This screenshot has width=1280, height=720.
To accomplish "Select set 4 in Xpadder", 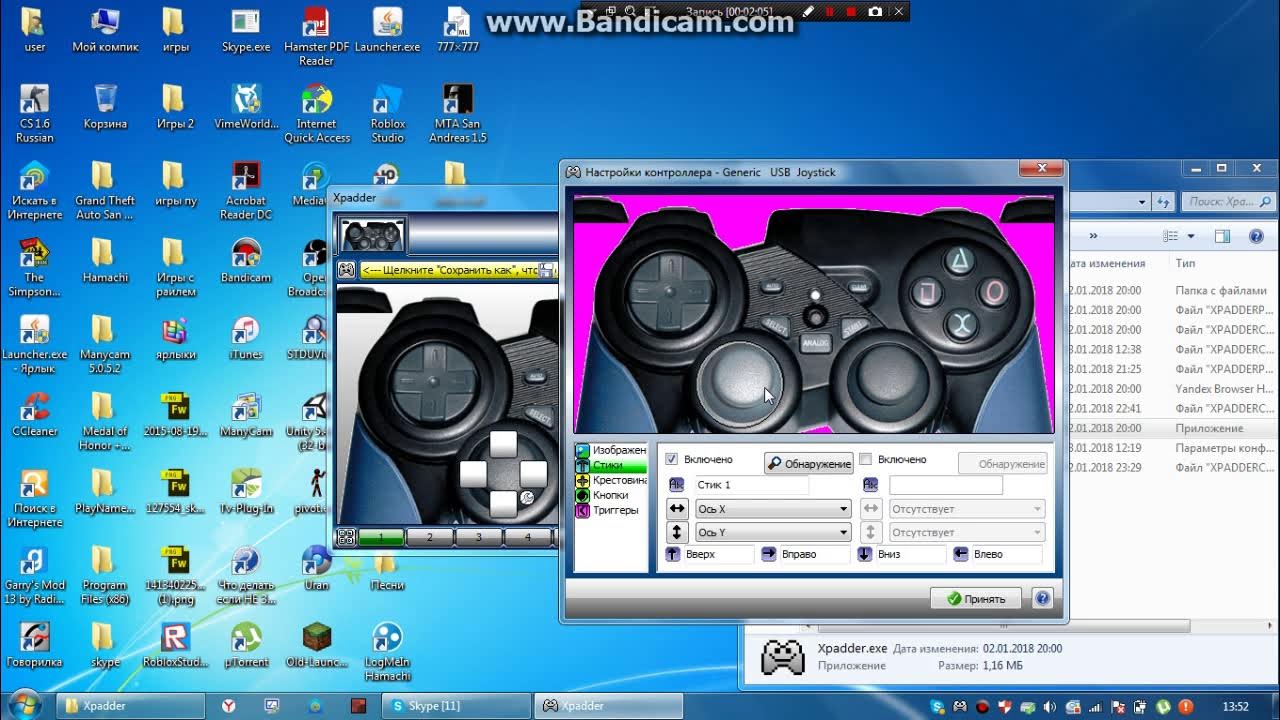I will (x=528, y=537).
